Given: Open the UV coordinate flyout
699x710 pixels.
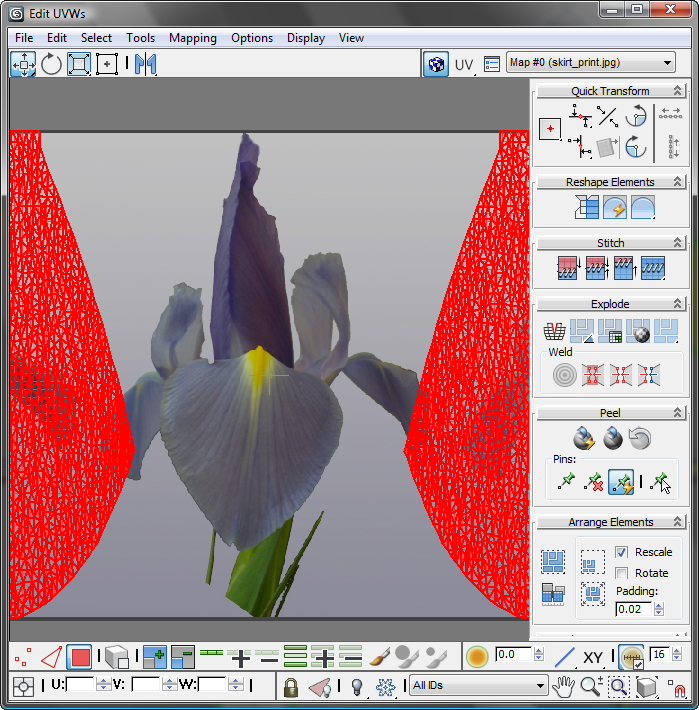Looking at the screenshot, I should coord(464,65).
